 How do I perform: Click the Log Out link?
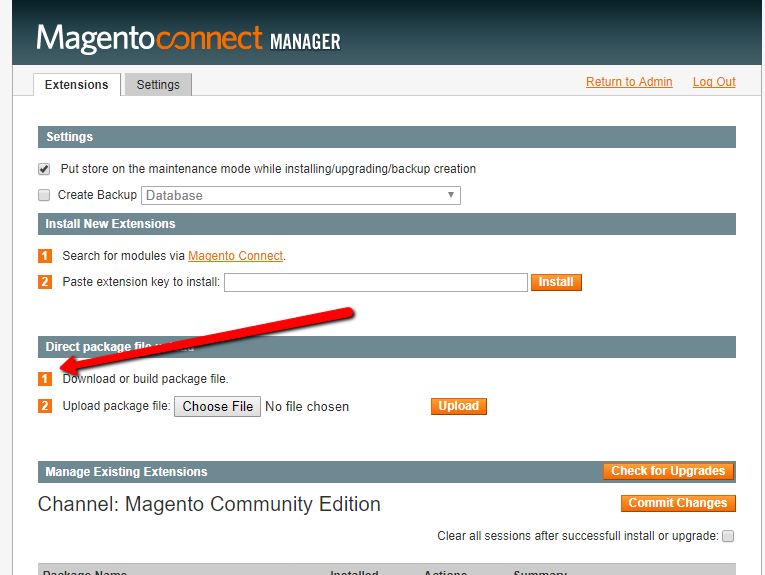click(714, 82)
